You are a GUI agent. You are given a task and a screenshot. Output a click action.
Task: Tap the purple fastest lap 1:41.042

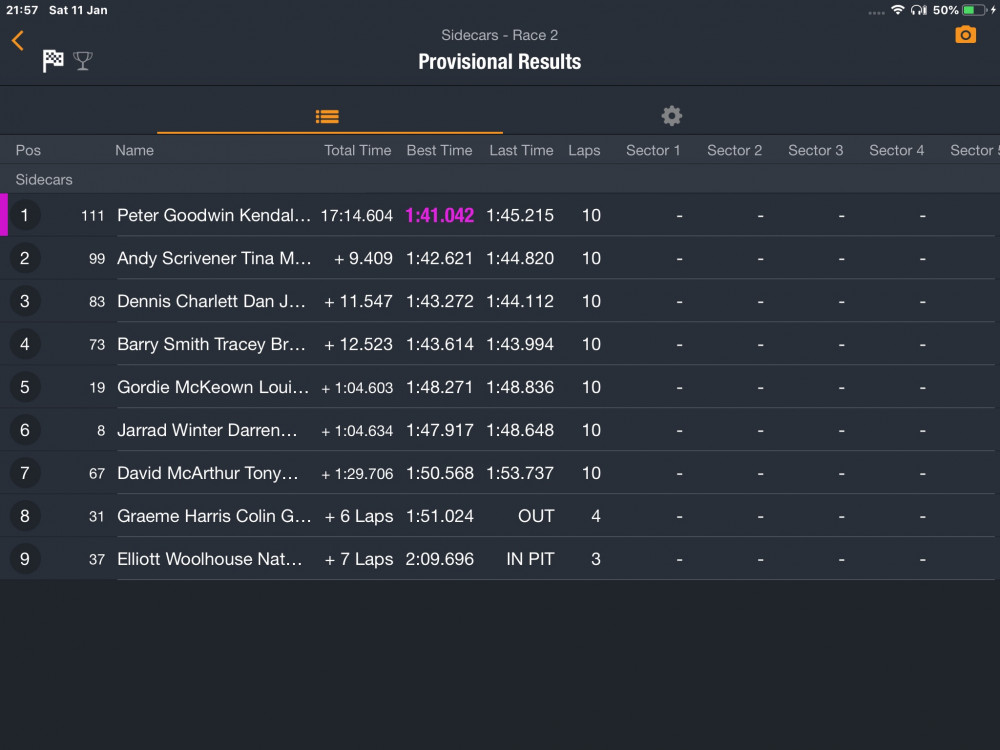[439, 216]
